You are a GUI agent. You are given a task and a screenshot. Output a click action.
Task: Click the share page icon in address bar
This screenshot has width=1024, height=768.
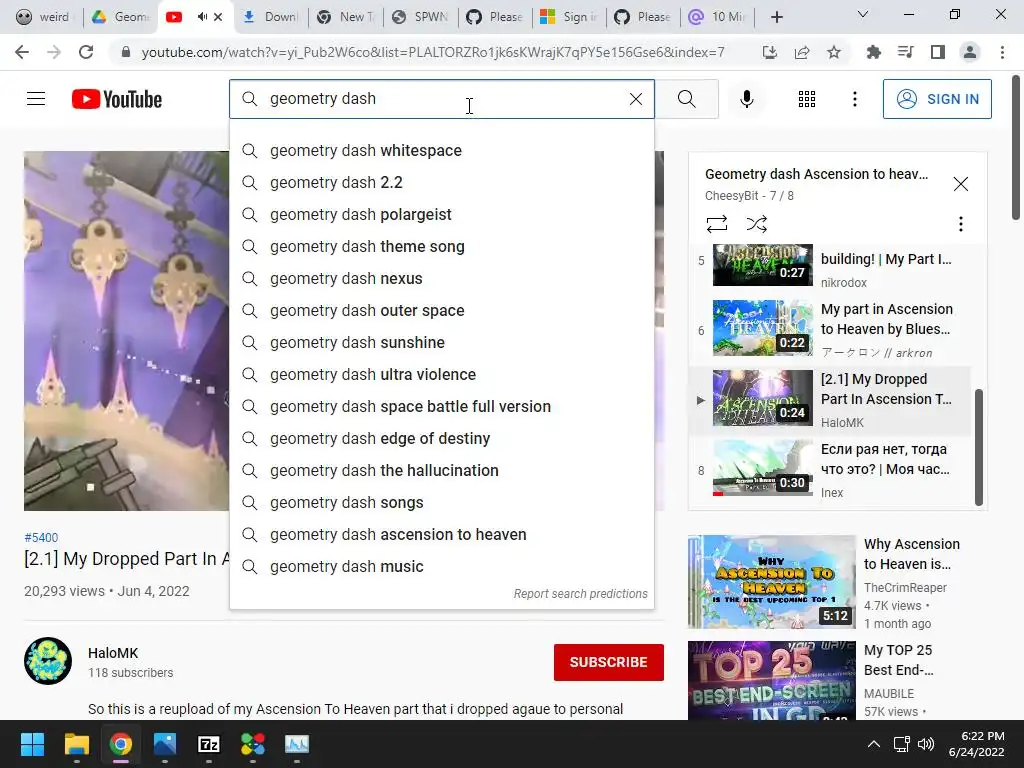802,52
